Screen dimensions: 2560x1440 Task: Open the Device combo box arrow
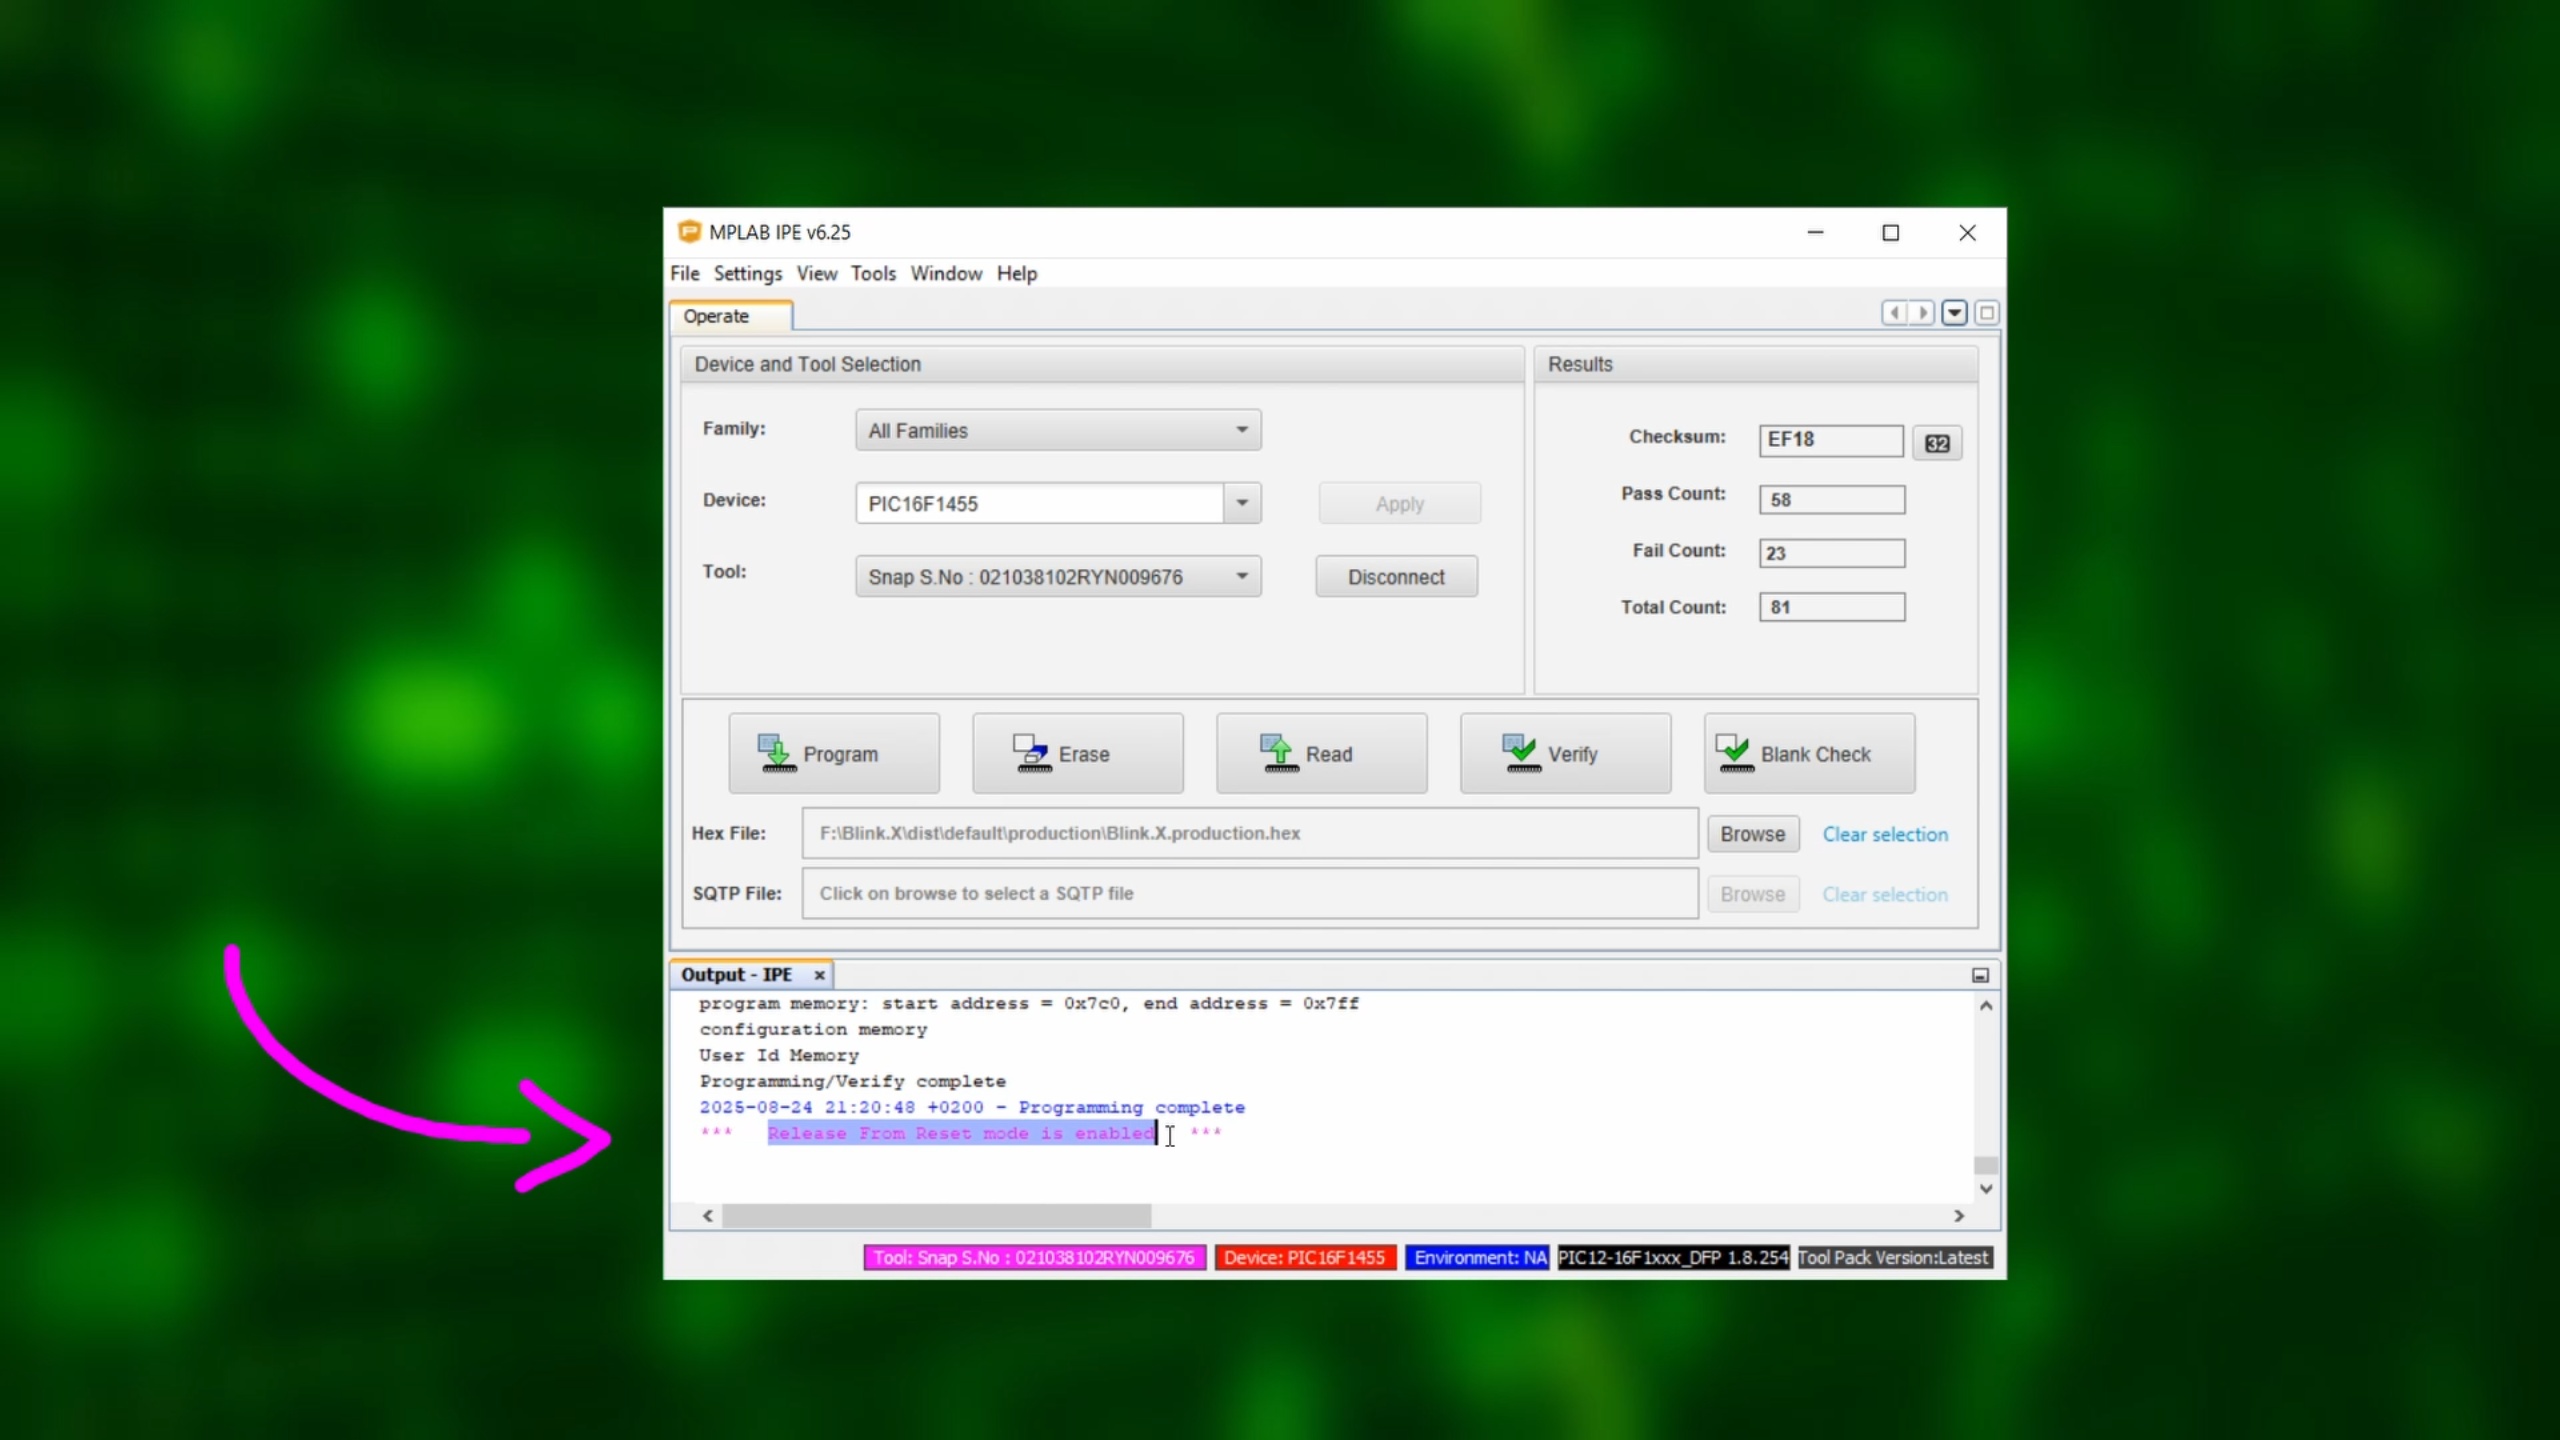[x=1241, y=503]
